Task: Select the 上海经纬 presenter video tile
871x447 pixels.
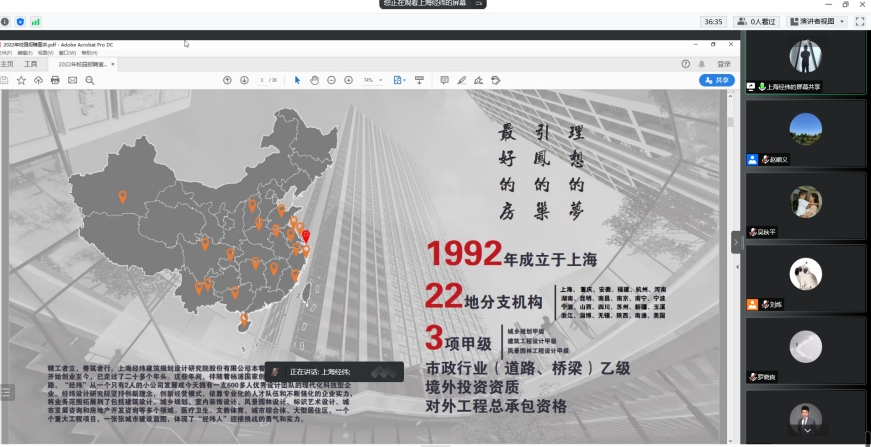Action: pyautogui.click(x=805, y=63)
